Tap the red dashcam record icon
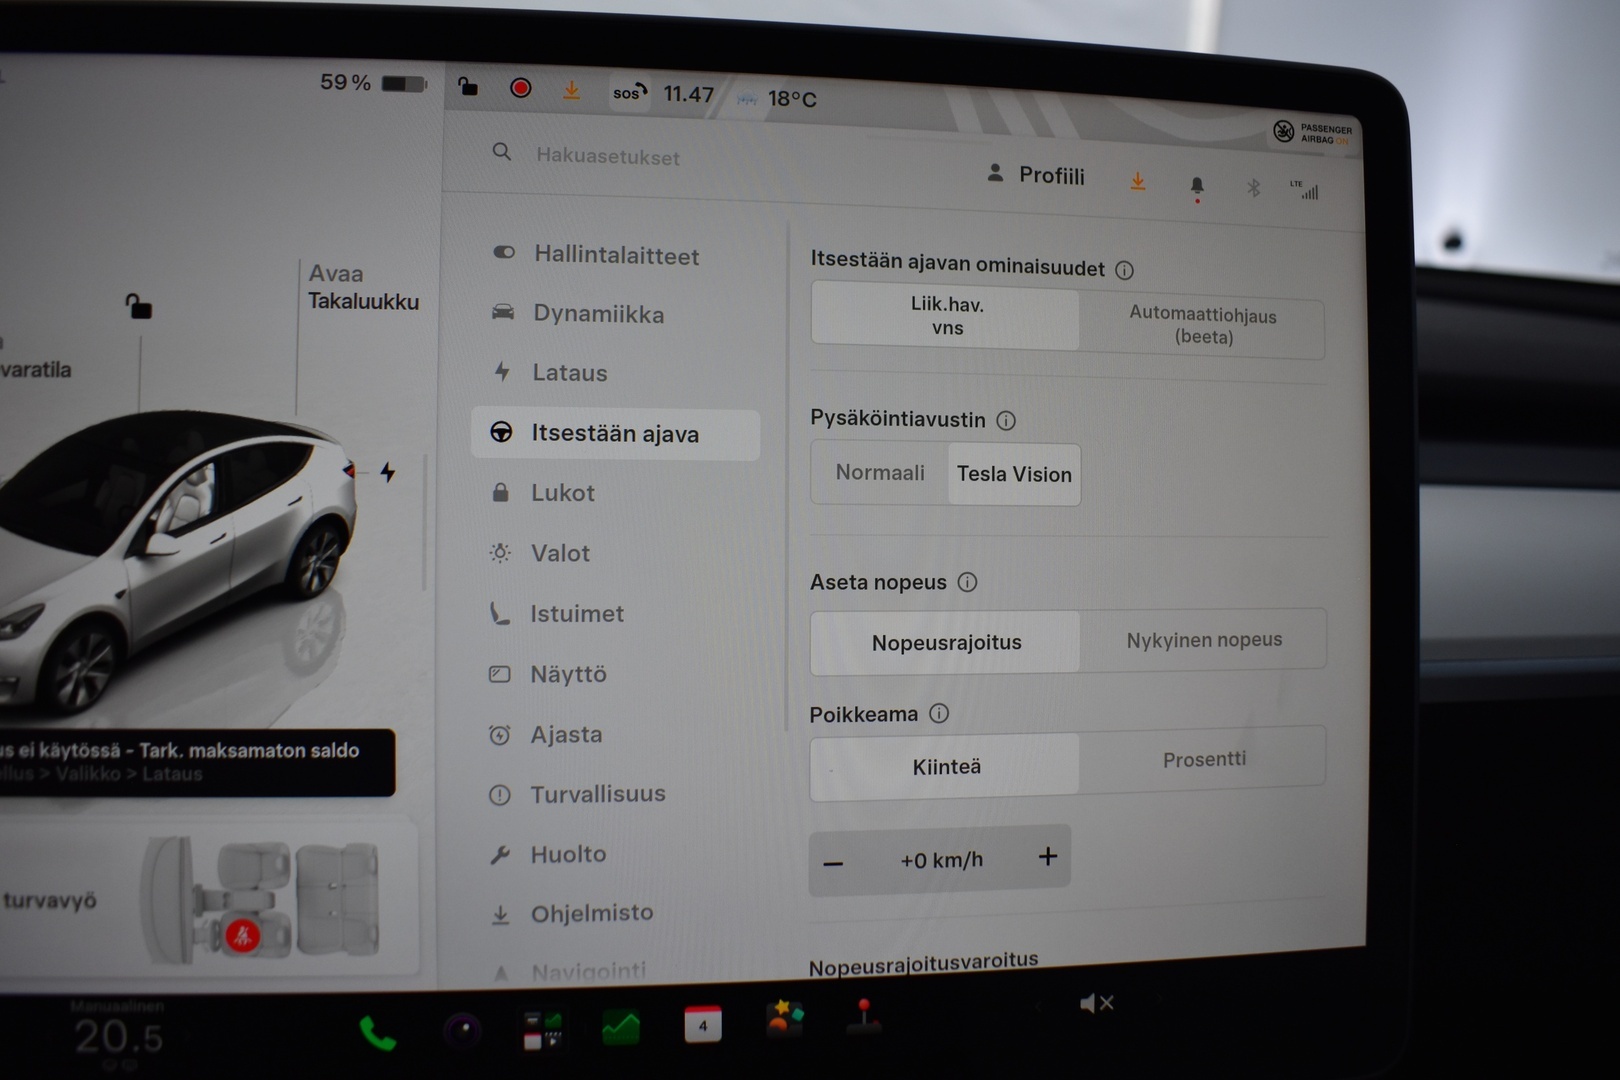This screenshot has height=1080, width=1620. point(520,88)
